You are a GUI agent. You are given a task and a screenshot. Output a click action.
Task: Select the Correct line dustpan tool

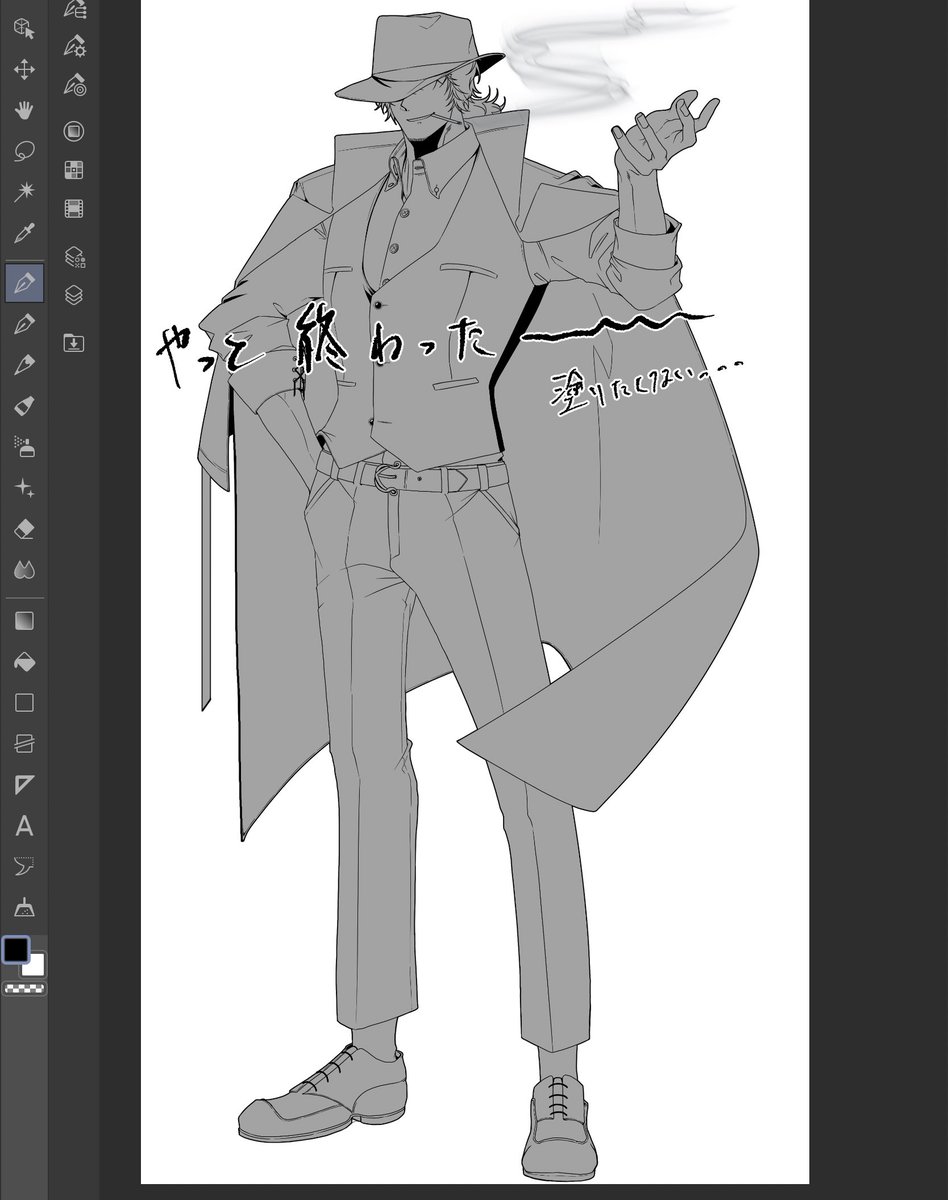tap(24, 907)
